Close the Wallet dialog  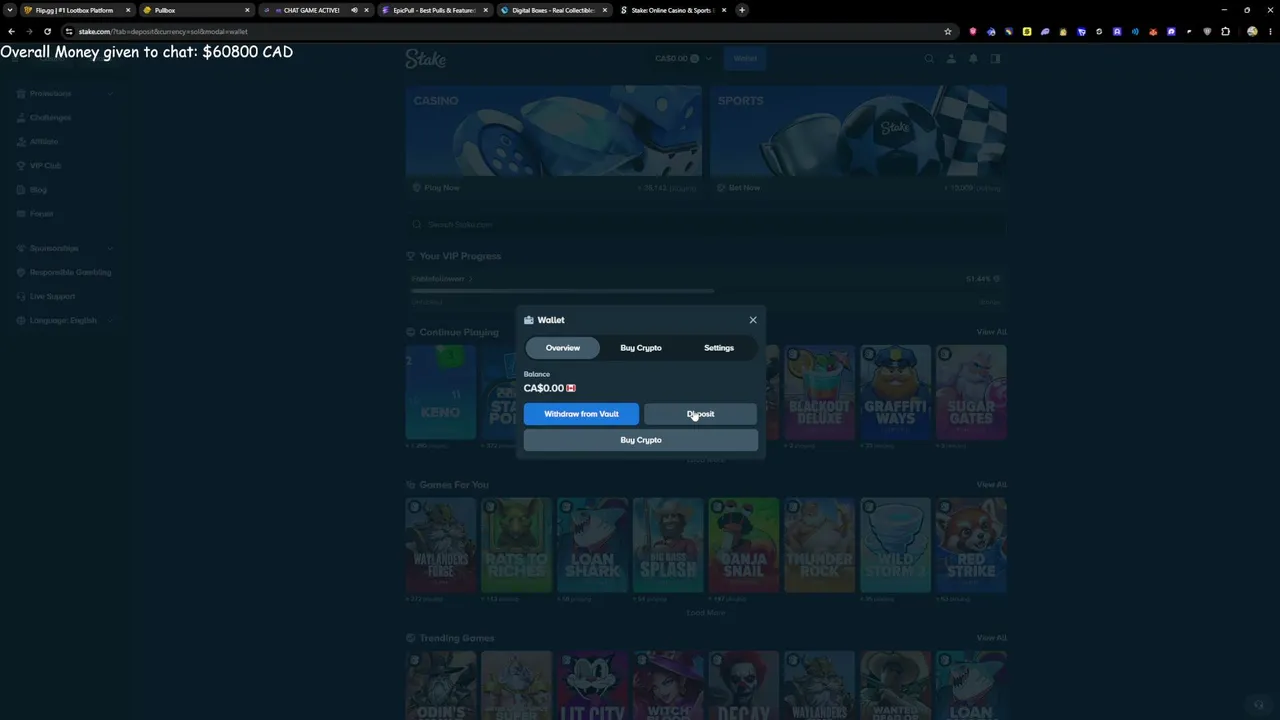click(753, 320)
